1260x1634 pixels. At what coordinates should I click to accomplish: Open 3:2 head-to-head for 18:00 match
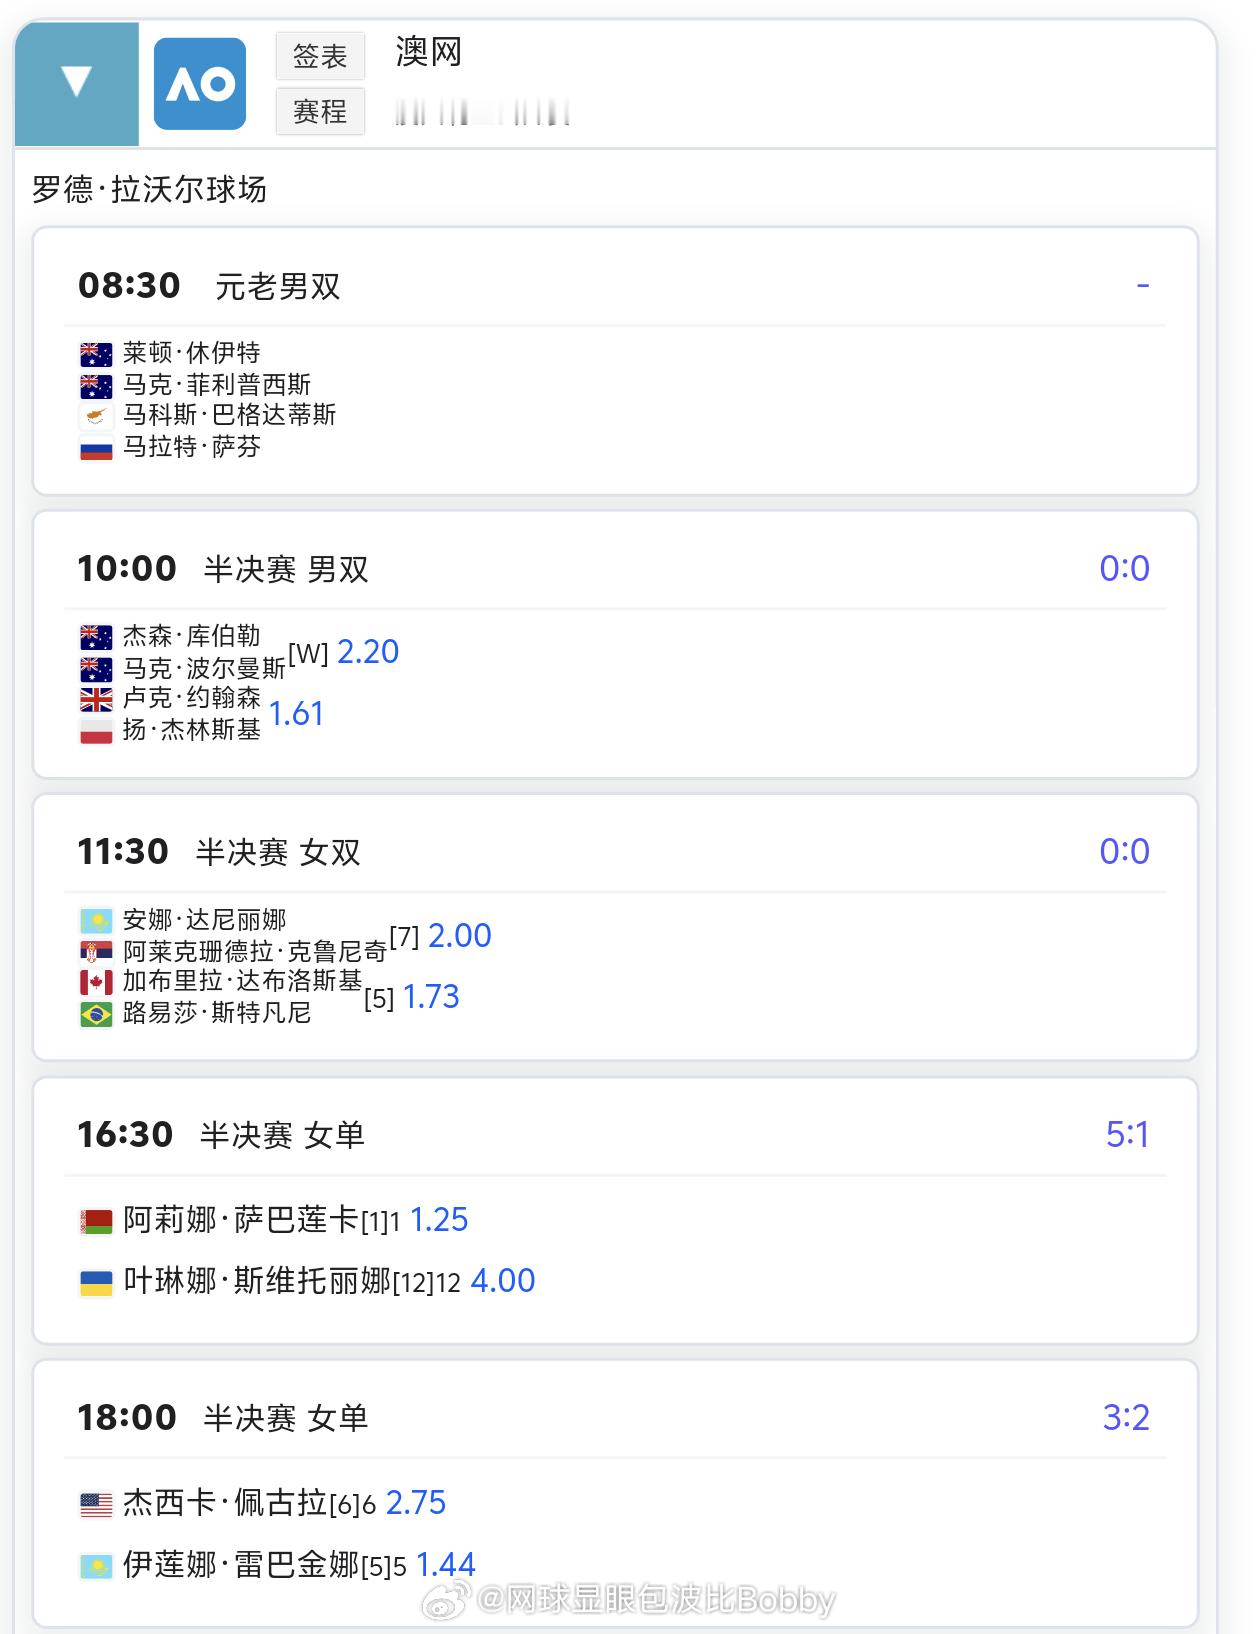(x=1126, y=1417)
